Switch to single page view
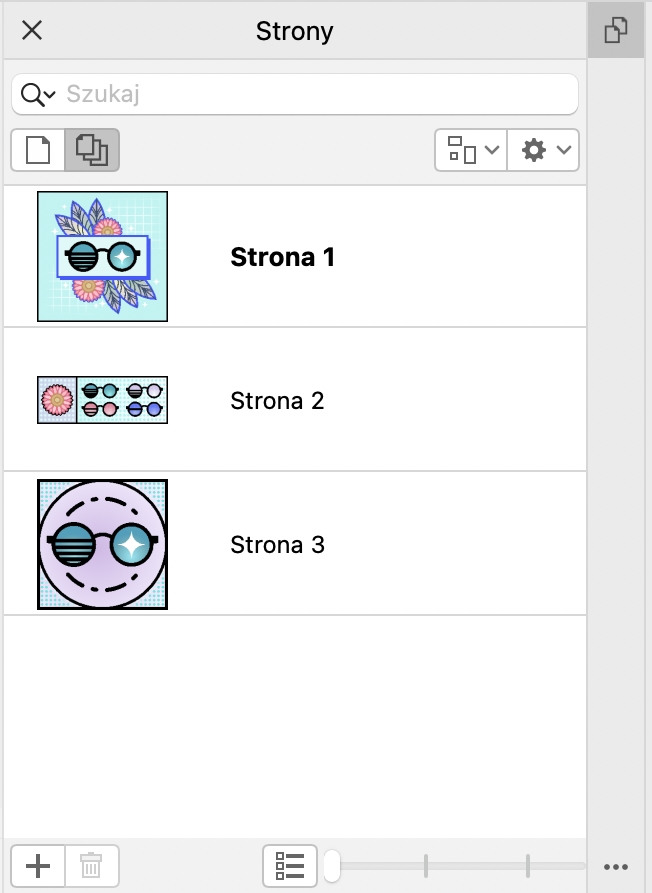 click(38, 150)
